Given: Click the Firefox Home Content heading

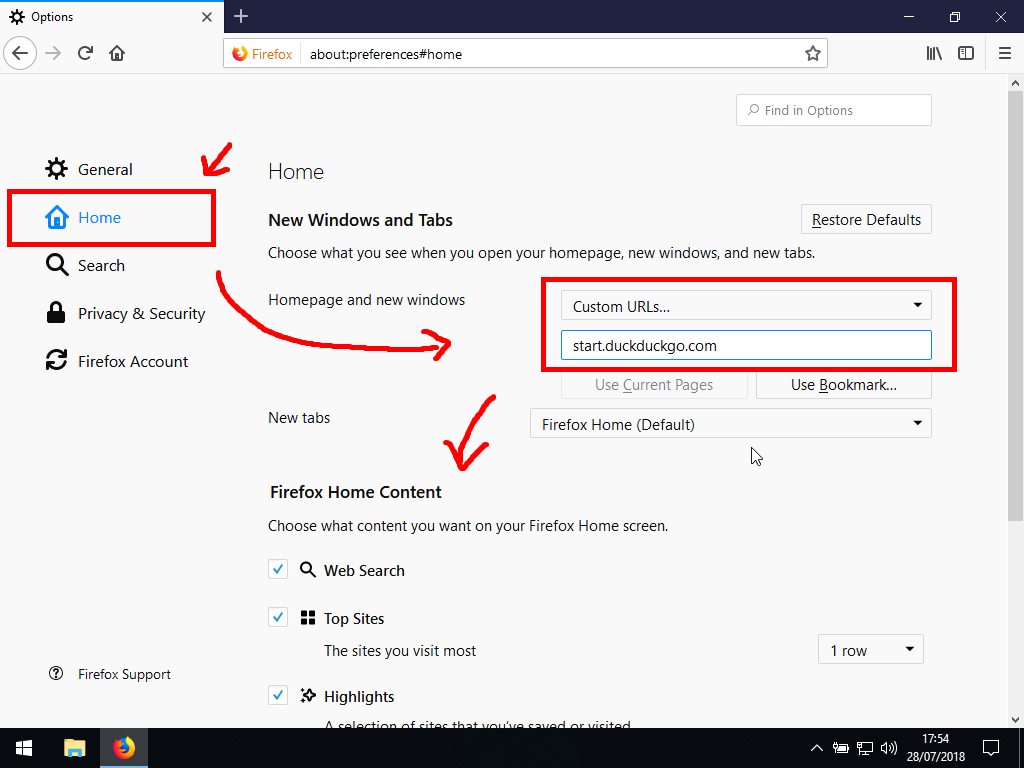Looking at the screenshot, I should (355, 492).
